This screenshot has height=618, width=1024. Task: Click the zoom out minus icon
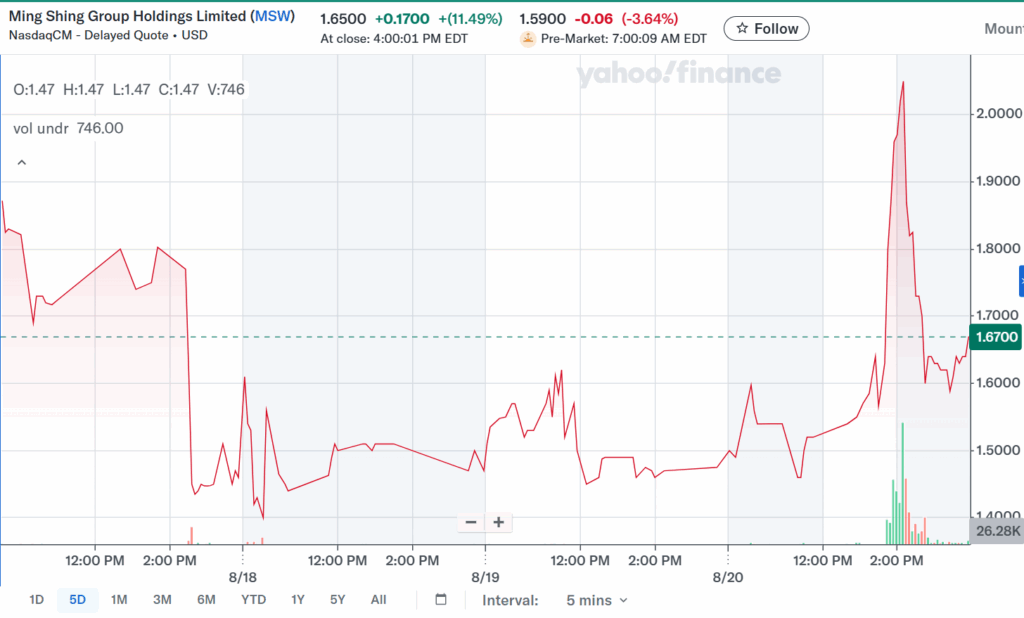pos(470,522)
